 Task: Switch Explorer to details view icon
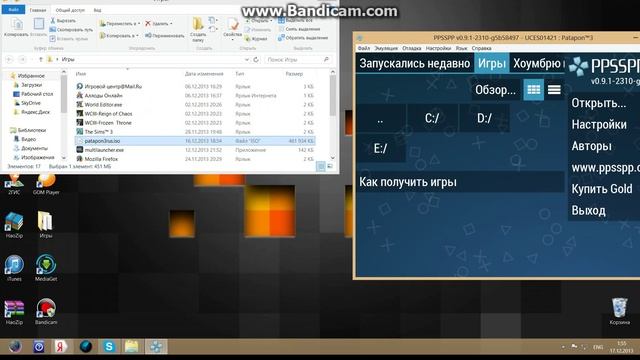click(x=321, y=166)
